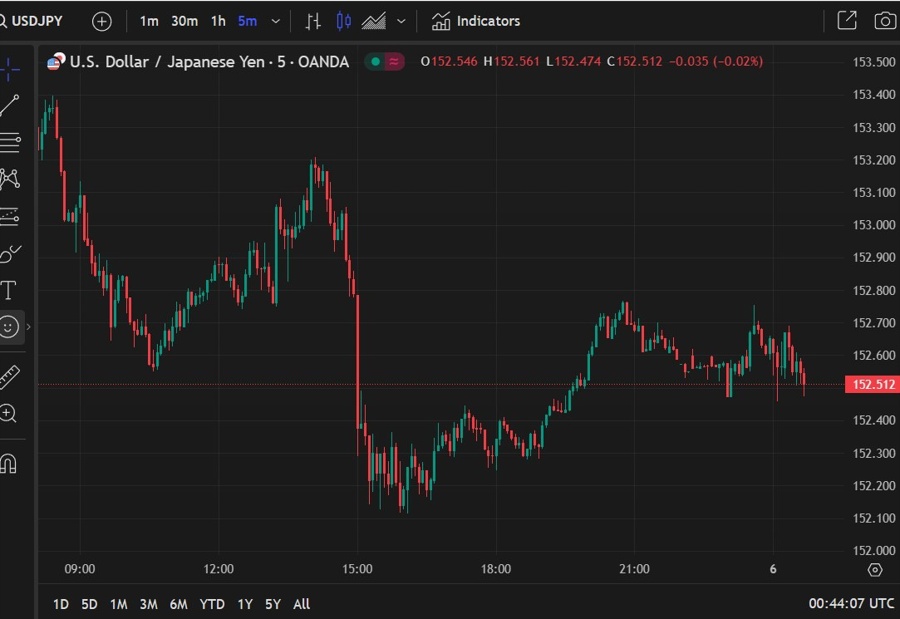The image size is (900, 619).
Task: Click the close value C152.512
Action: [634, 61]
